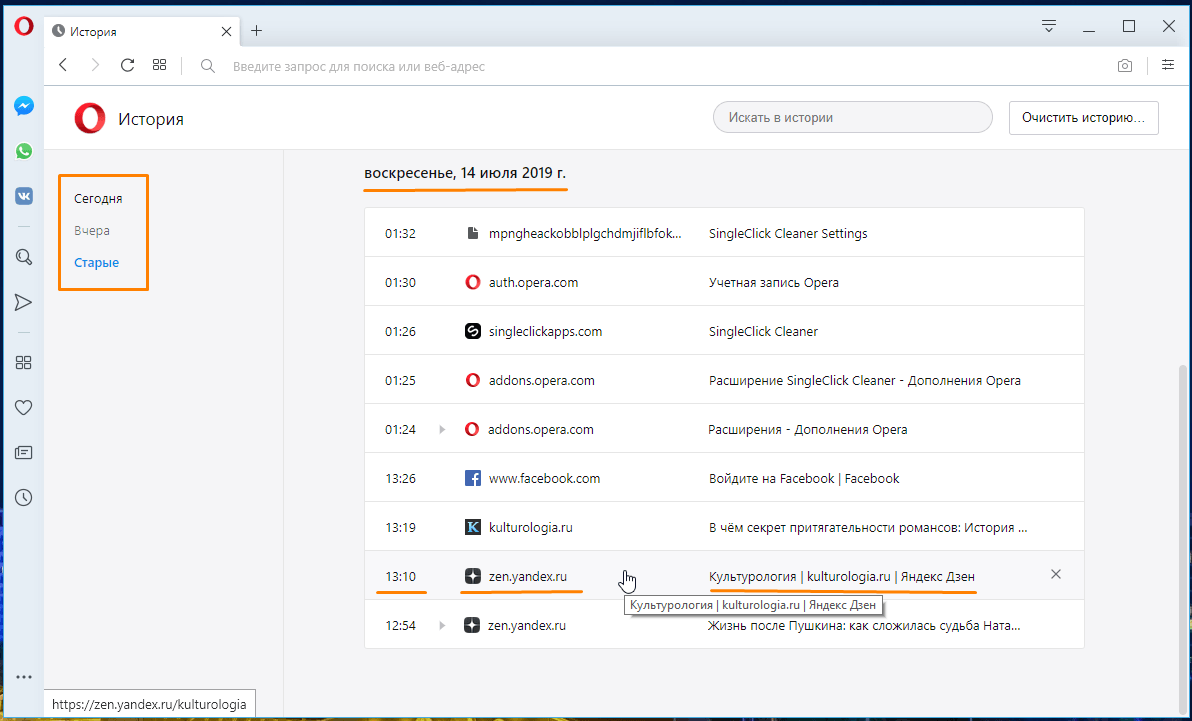Viewport: 1192px width, 721px height.
Task: Select the История tab
Action: coord(141,32)
